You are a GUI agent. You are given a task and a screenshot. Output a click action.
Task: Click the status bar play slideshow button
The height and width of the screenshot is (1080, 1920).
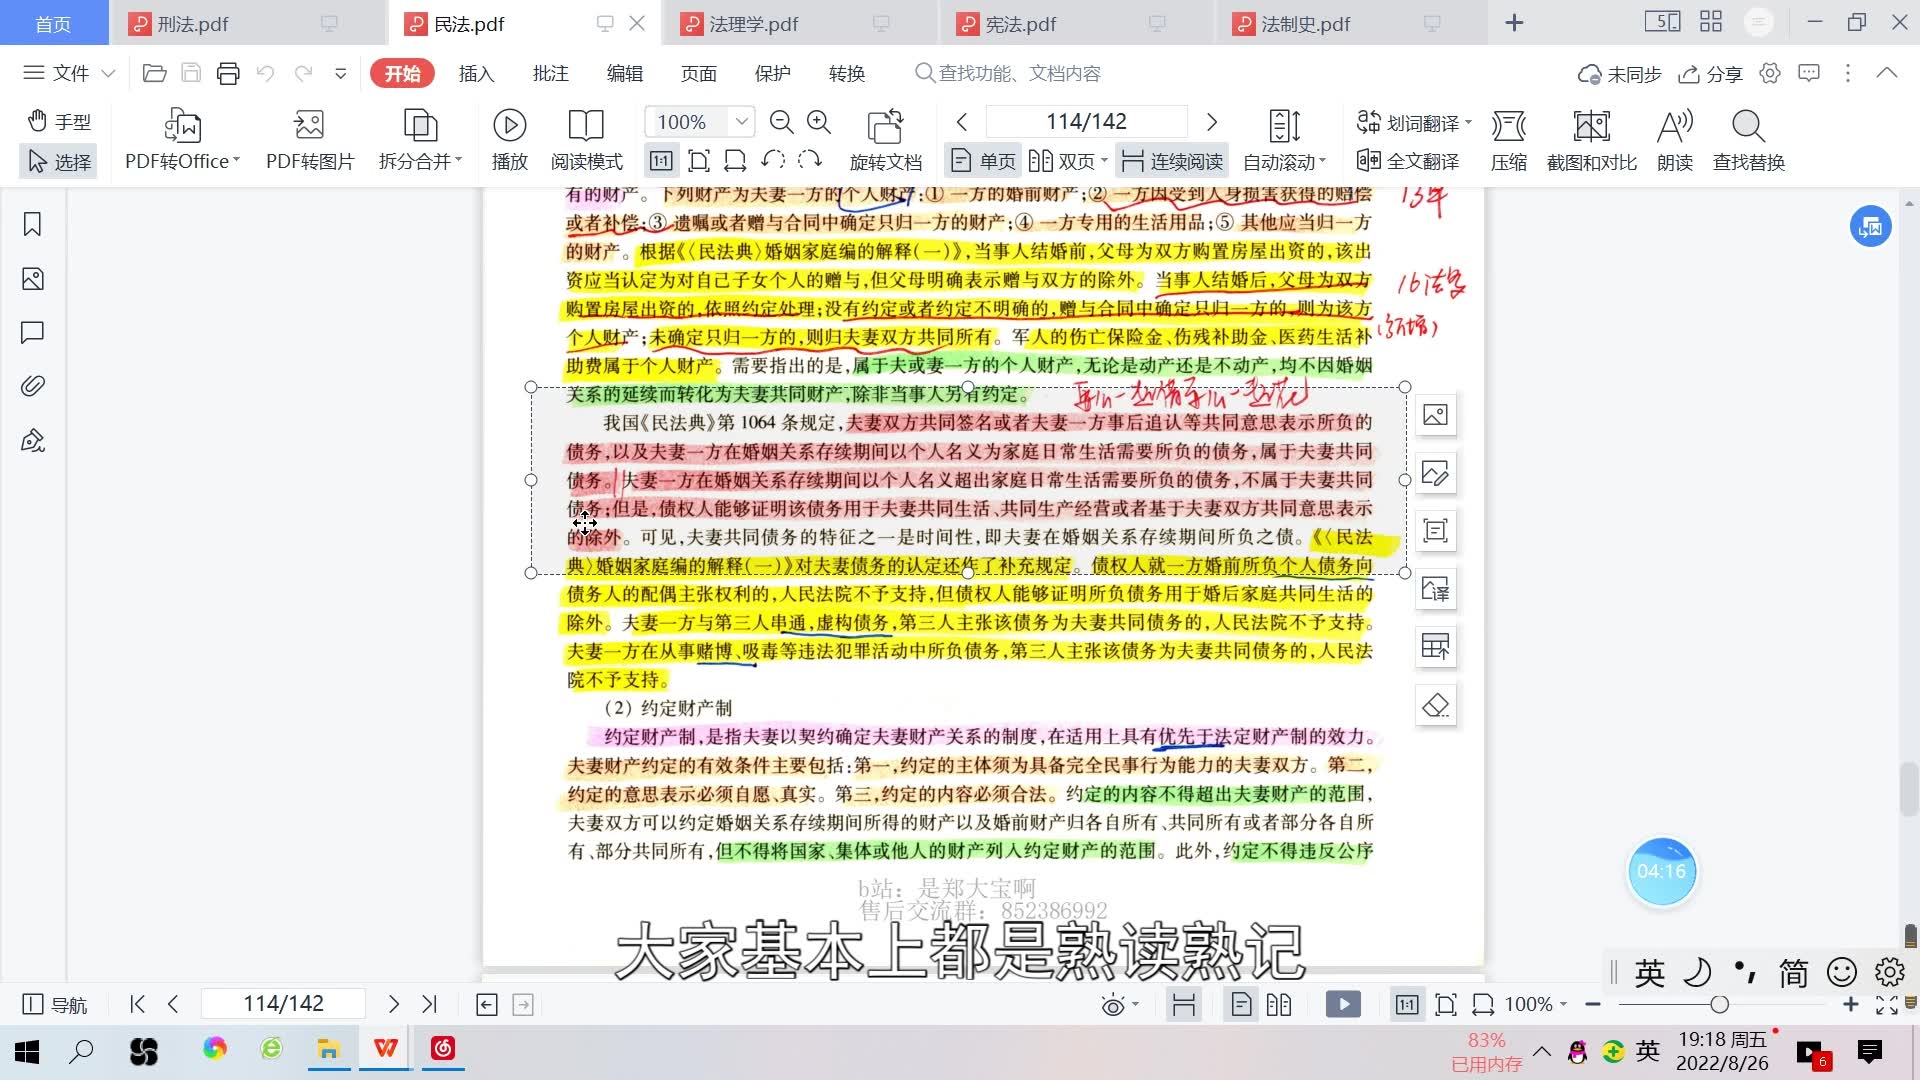point(1343,1004)
